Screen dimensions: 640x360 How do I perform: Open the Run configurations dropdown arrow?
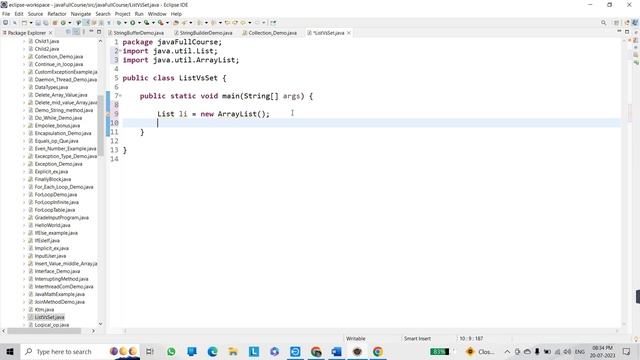[139, 22]
